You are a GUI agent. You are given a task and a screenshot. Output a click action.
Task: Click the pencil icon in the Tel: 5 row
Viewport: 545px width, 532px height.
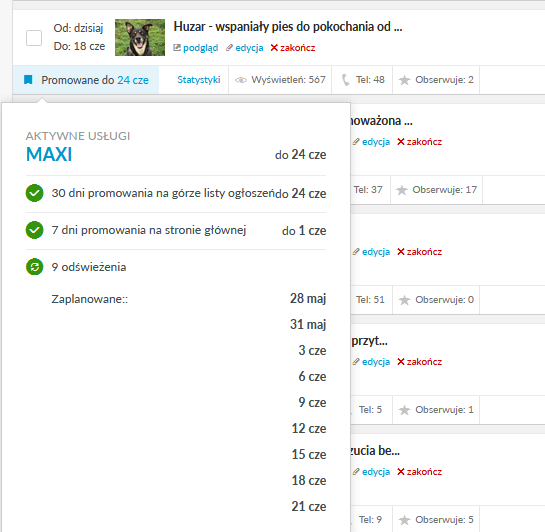pyautogui.click(x=356, y=362)
